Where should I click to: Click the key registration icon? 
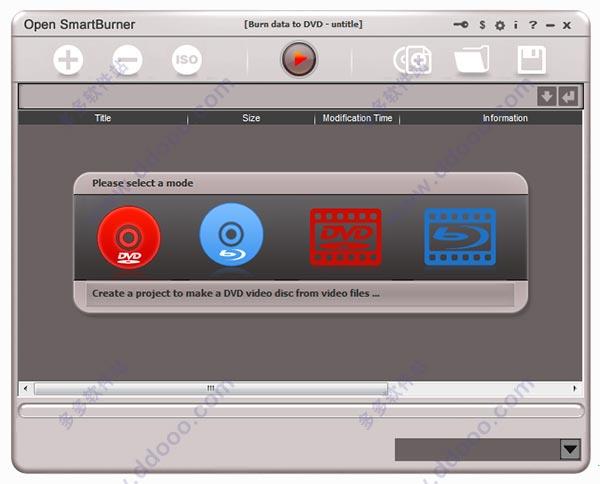tap(461, 25)
